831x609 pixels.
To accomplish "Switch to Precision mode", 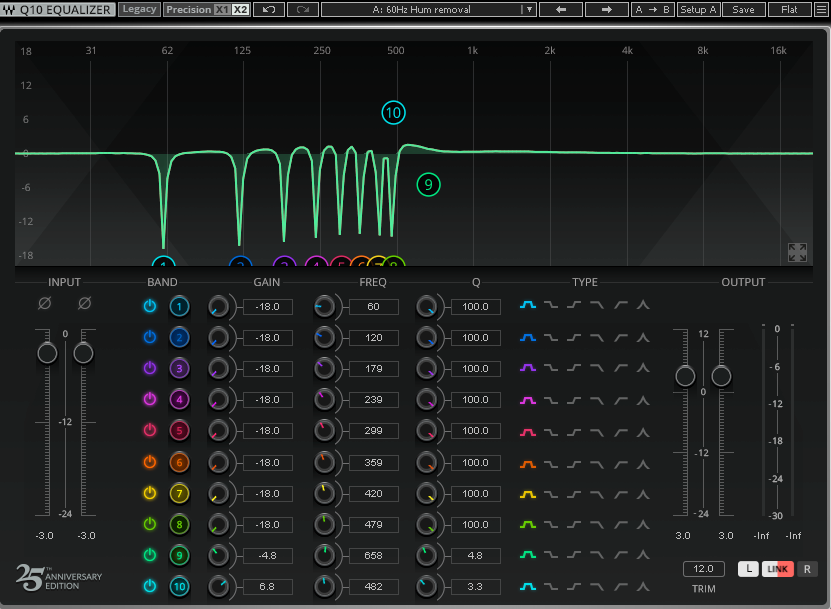I will click(x=189, y=10).
